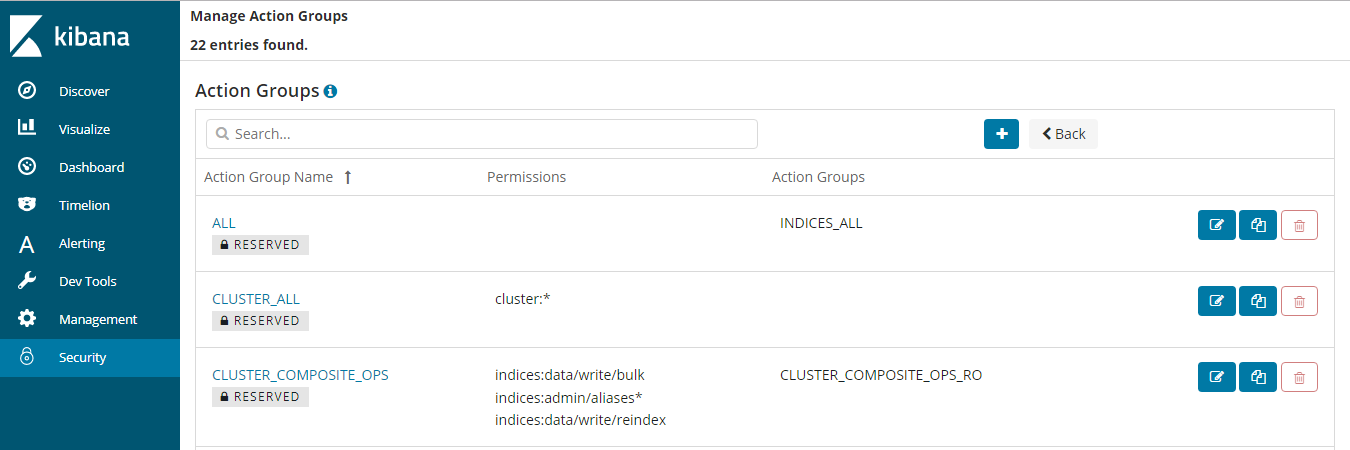The image size is (1350, 450).
Task: Duplicate the CLUSTER_ALL action group
Action: point(1258,301)
